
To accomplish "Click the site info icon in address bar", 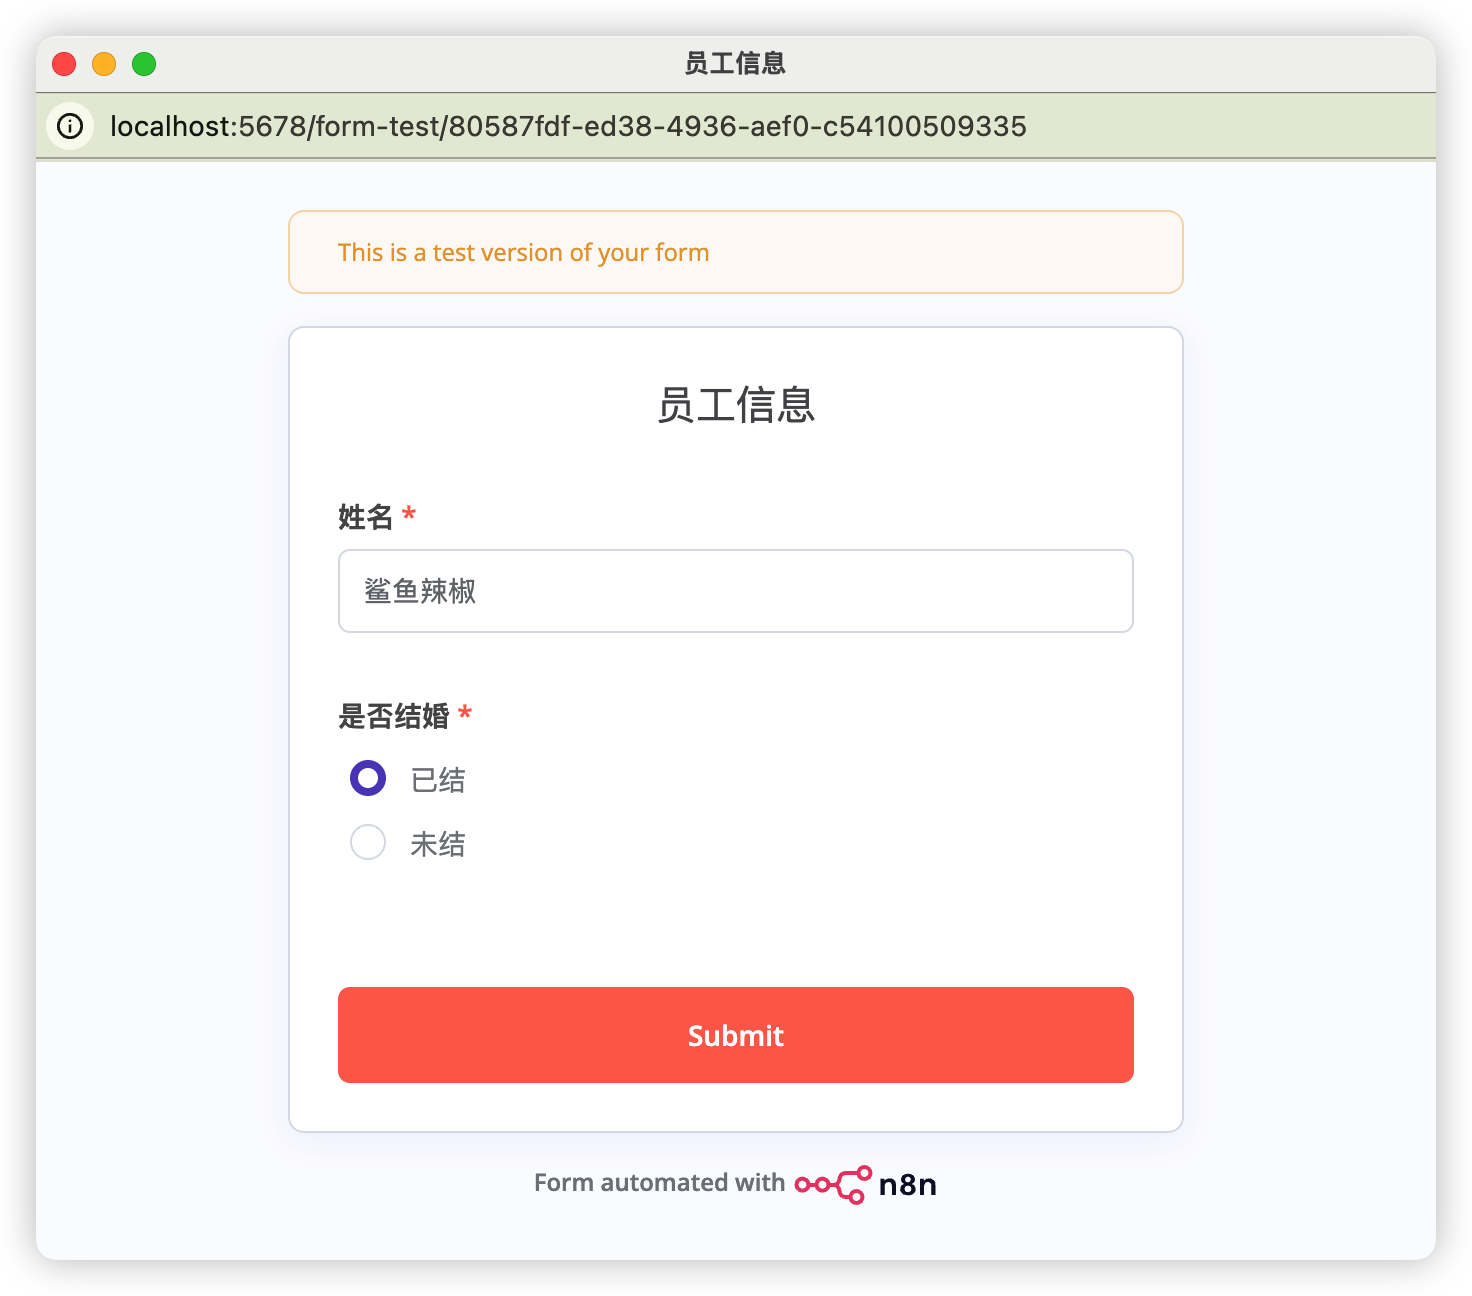I will [70, 126].
